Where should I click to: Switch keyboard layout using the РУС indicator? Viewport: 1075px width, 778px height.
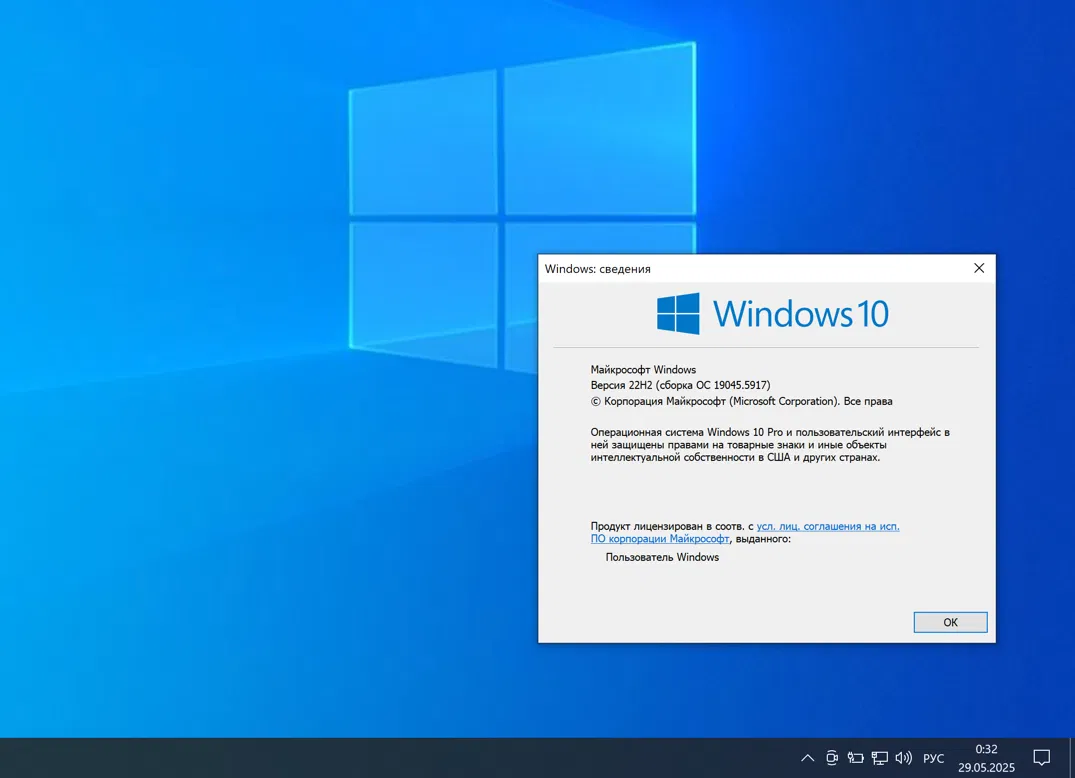click(x=933, y=758)
